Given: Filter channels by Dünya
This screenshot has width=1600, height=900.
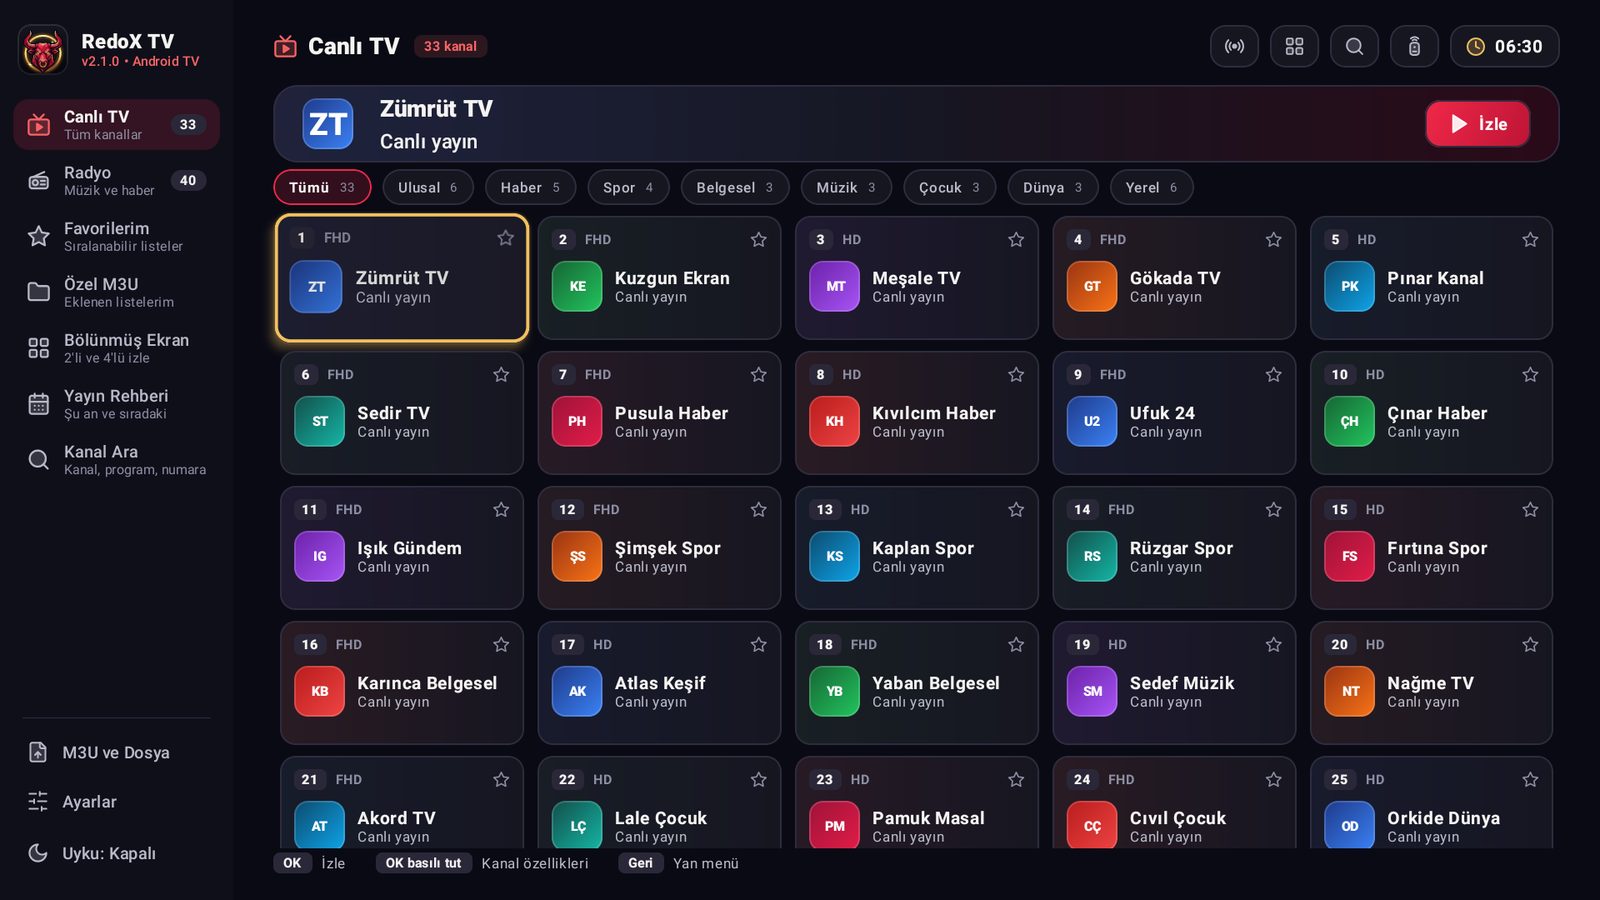Looking at the screenshot, I should pos(1053,187).
